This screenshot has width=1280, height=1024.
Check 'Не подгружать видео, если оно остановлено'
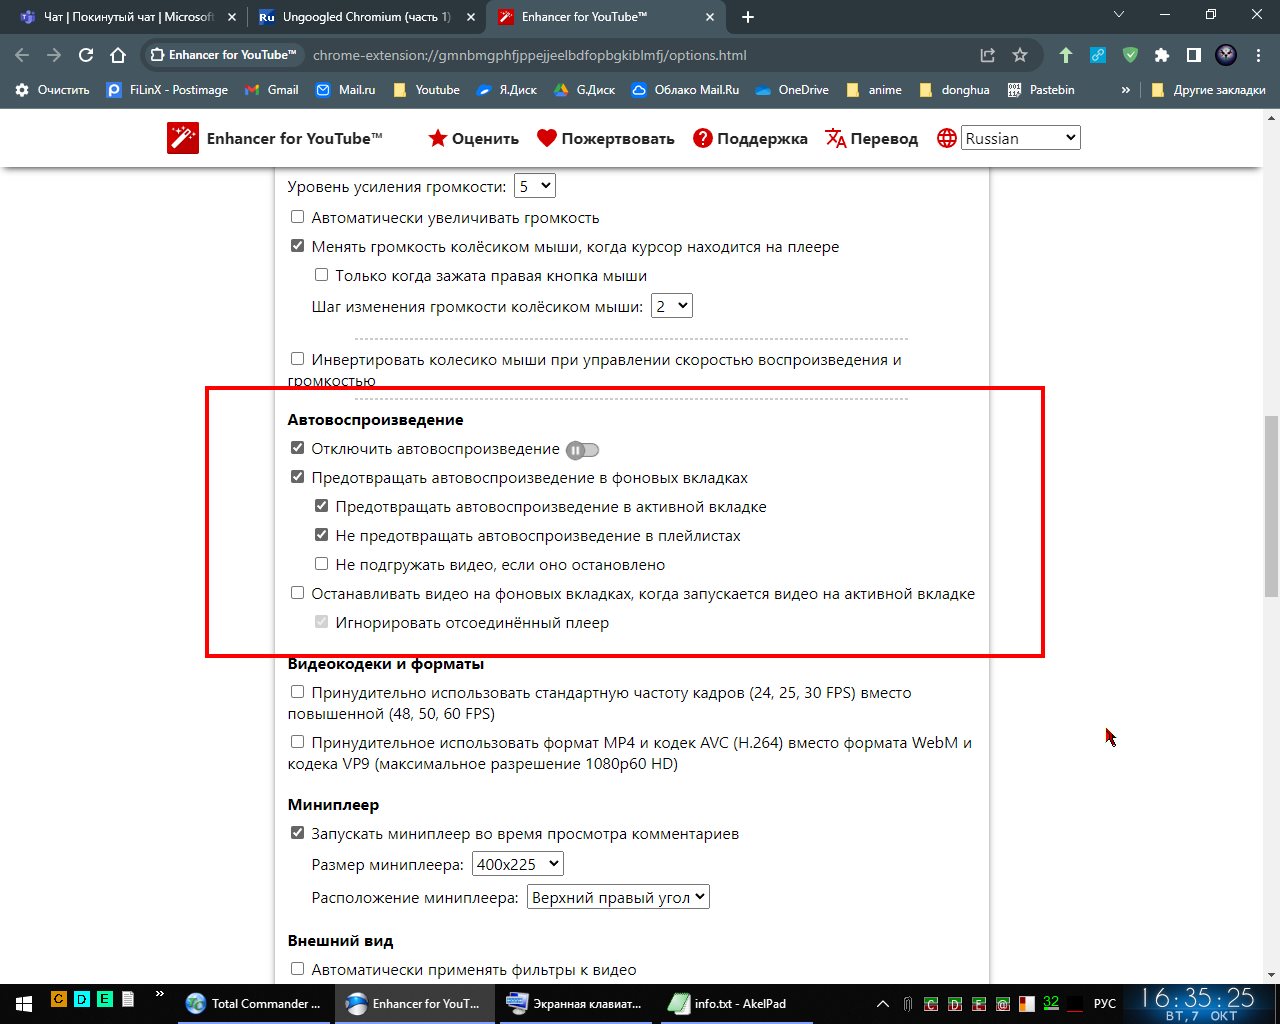[x=321, y=564]
